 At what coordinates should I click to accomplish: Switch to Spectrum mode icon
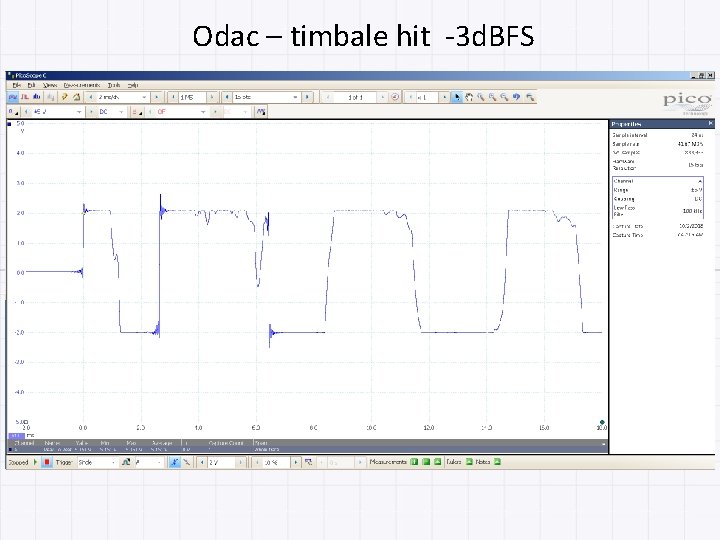pos(37,97)
